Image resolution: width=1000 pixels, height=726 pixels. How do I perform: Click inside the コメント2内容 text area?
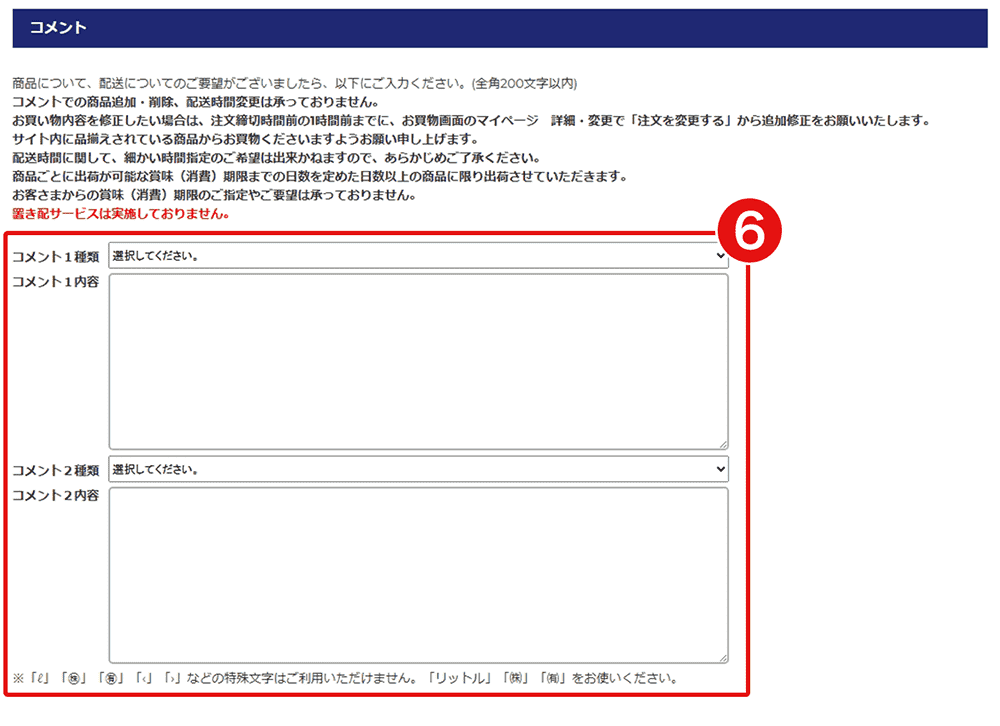click(418, 574)
